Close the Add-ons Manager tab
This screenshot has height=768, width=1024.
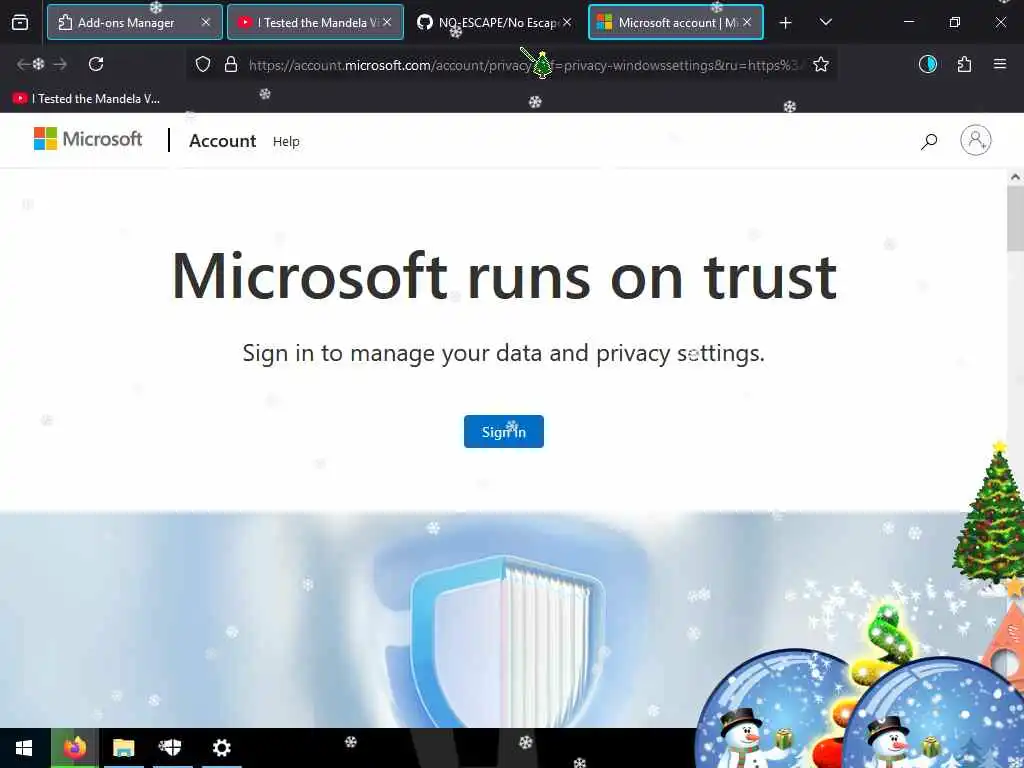tap(206, 22)
